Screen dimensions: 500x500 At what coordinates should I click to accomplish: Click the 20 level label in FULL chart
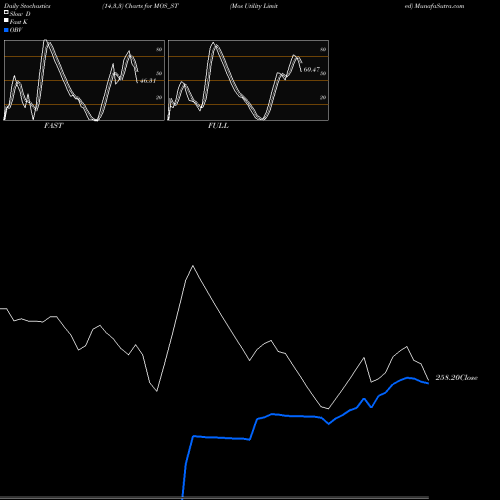[323, 97]
